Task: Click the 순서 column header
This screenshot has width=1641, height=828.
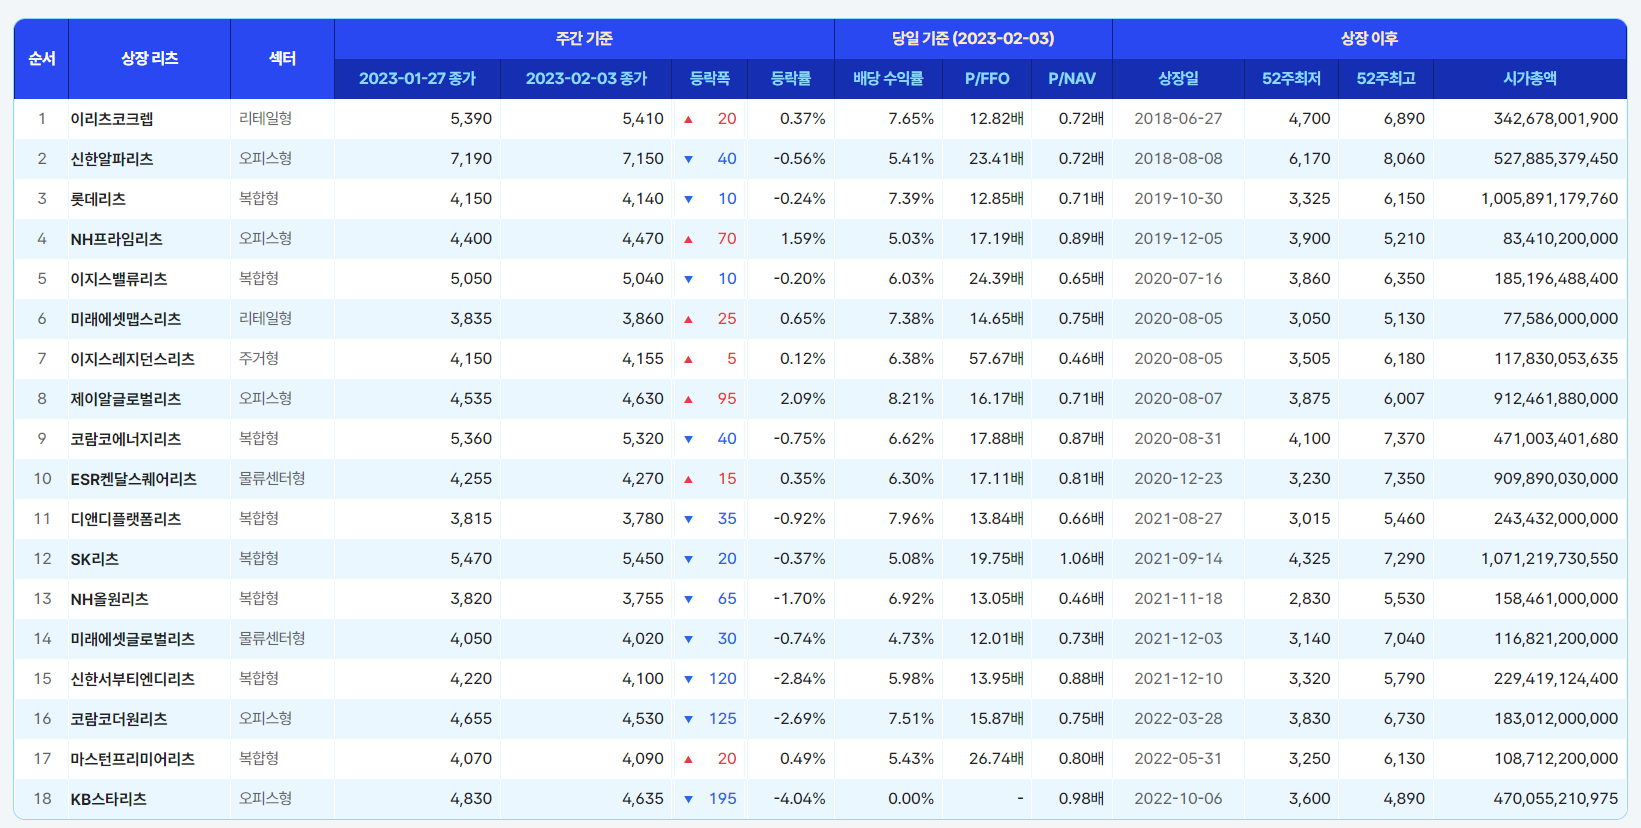Action: pyautogui.click(x=41, y=59)
